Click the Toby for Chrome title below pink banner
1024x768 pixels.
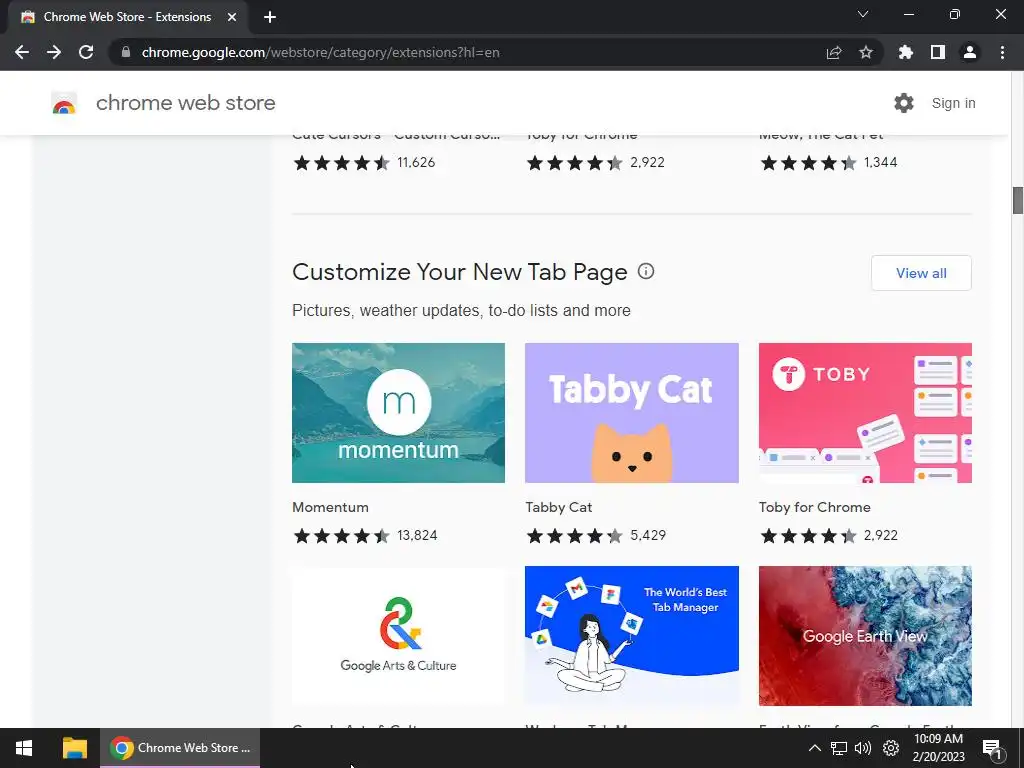(814, 507)
